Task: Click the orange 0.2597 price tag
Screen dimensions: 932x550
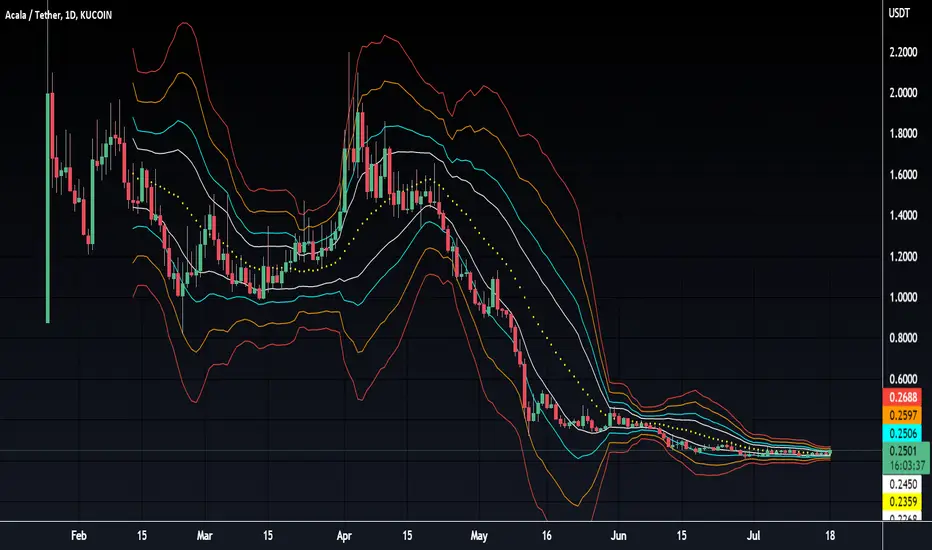Action: point(902,415)
